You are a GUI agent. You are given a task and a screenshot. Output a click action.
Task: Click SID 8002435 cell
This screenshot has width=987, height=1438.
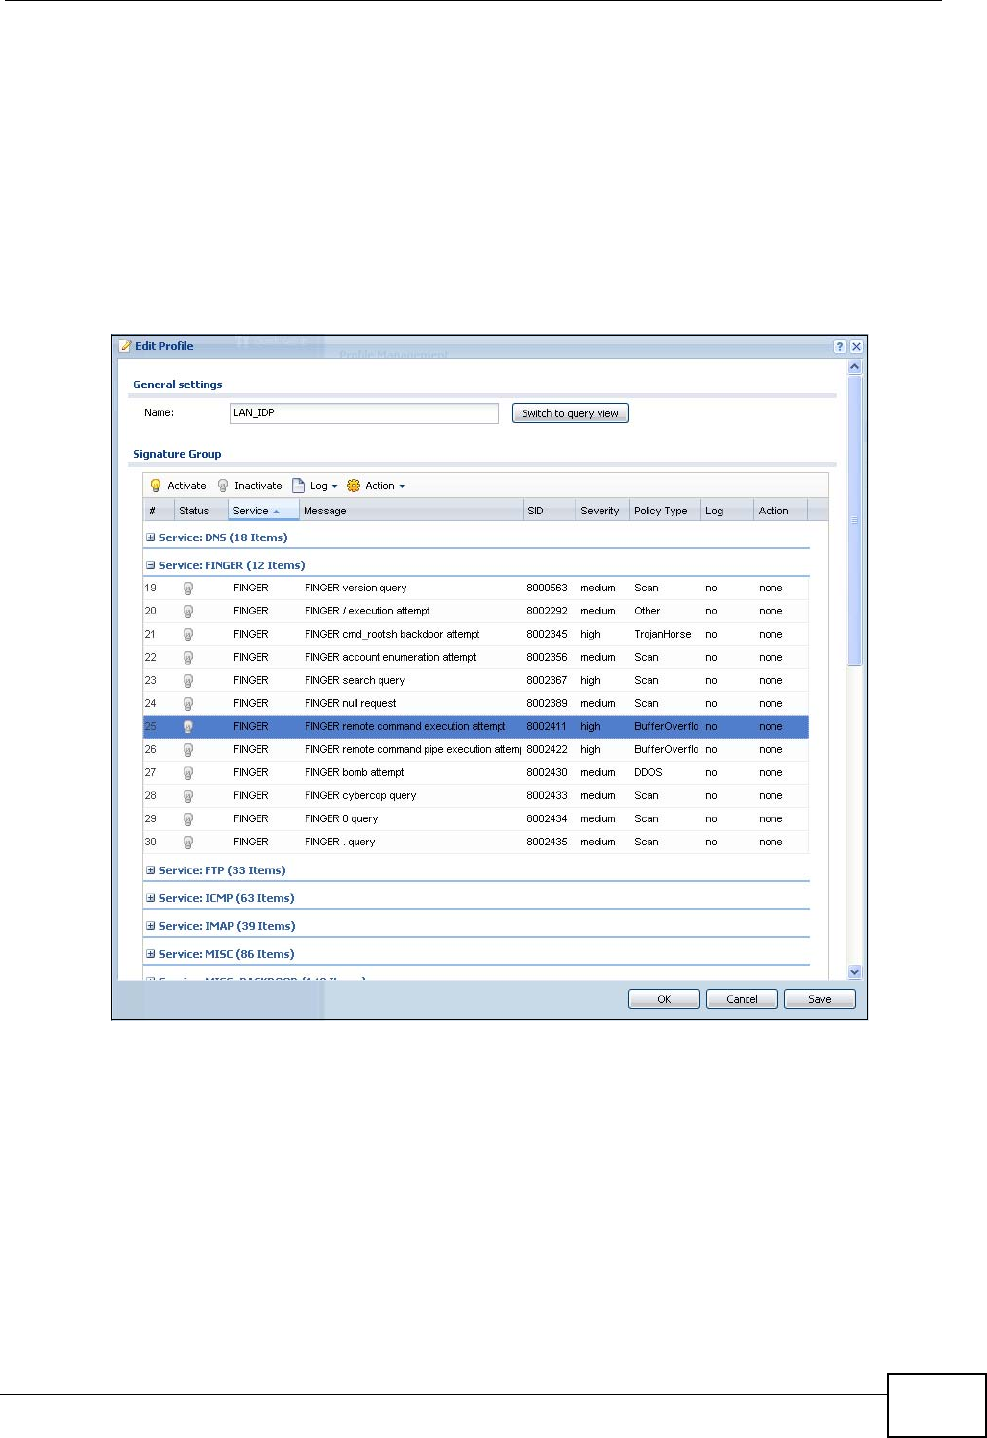click(547, 842)
